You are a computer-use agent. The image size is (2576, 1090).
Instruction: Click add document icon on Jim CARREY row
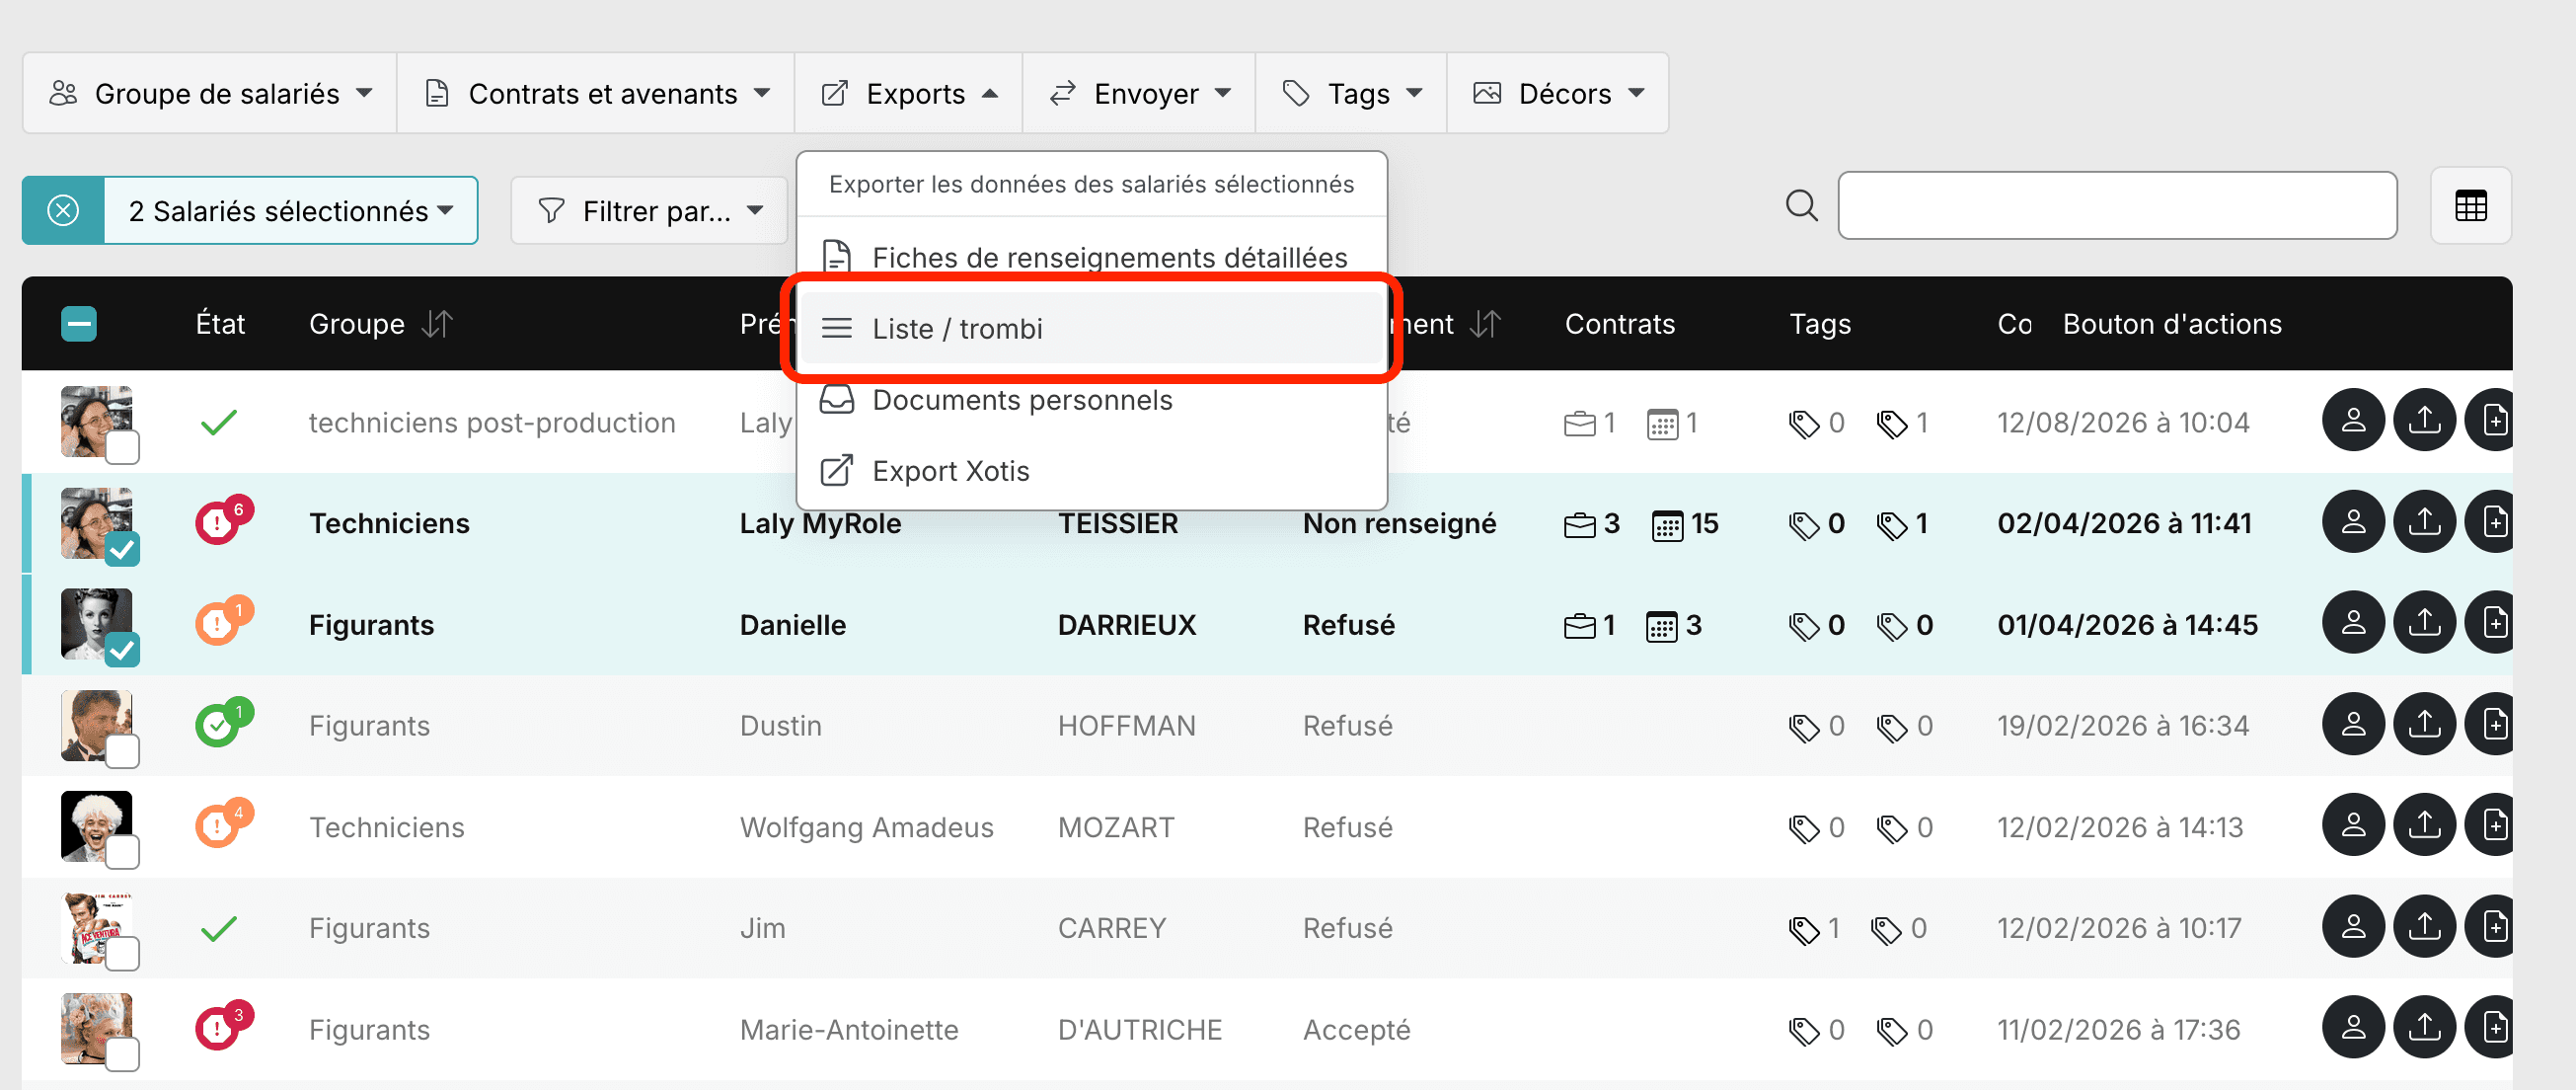2493,926
